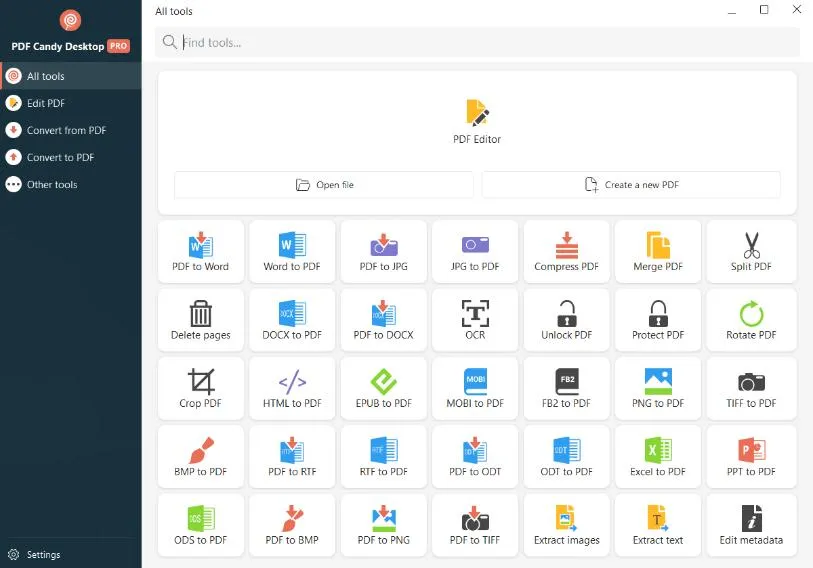Choose PDF to RTF tool

coord(292,457)
